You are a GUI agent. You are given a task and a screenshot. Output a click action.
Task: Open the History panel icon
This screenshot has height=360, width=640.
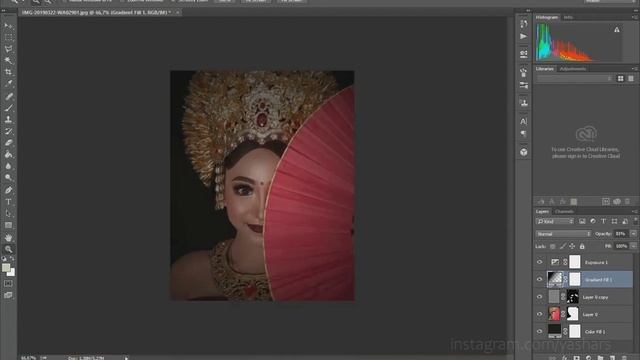tap(524, 24)
